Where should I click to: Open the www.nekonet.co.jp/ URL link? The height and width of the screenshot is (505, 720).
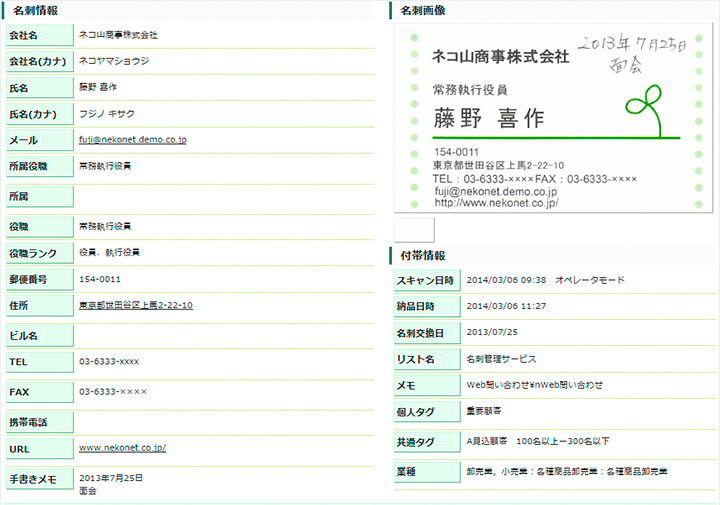coord(122,448)
